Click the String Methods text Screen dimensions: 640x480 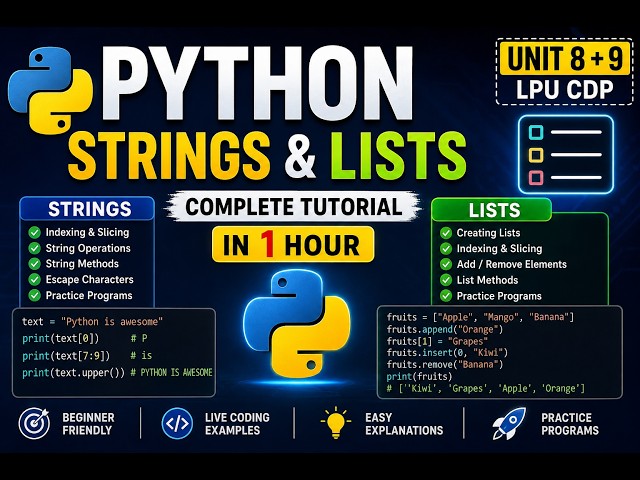tap(82, 264)
